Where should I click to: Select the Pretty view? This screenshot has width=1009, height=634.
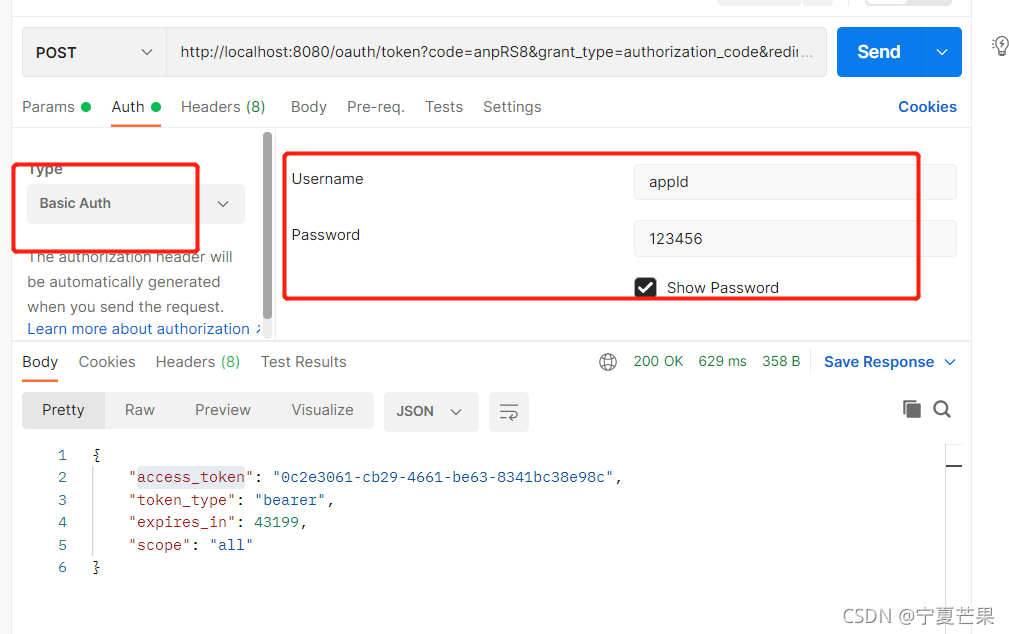[64, 411]
